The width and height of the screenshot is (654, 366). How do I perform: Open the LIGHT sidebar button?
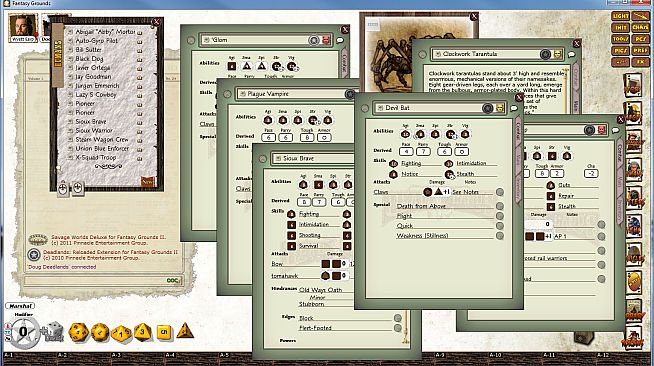tap(620, 16)
